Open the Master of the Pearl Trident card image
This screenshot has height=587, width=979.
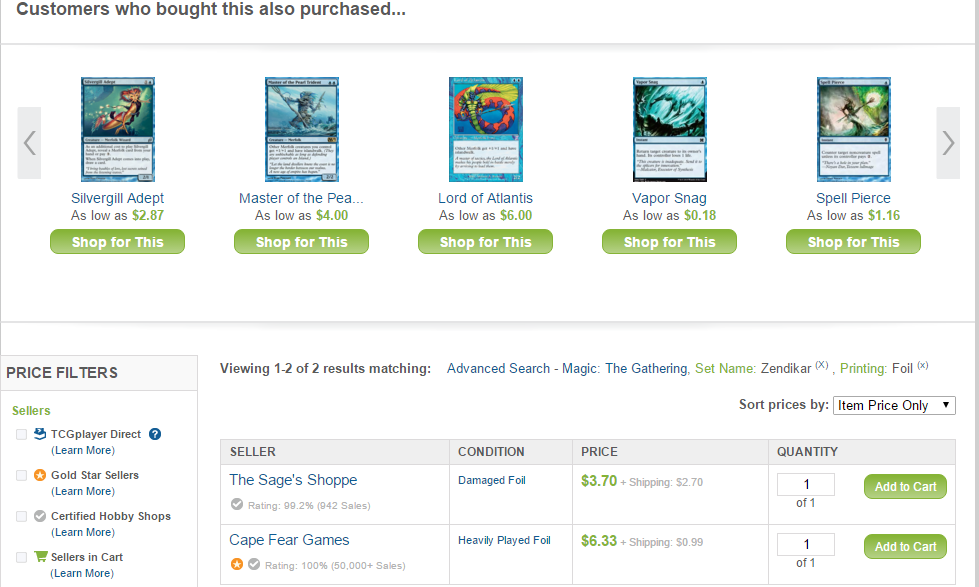click(302, 129)
